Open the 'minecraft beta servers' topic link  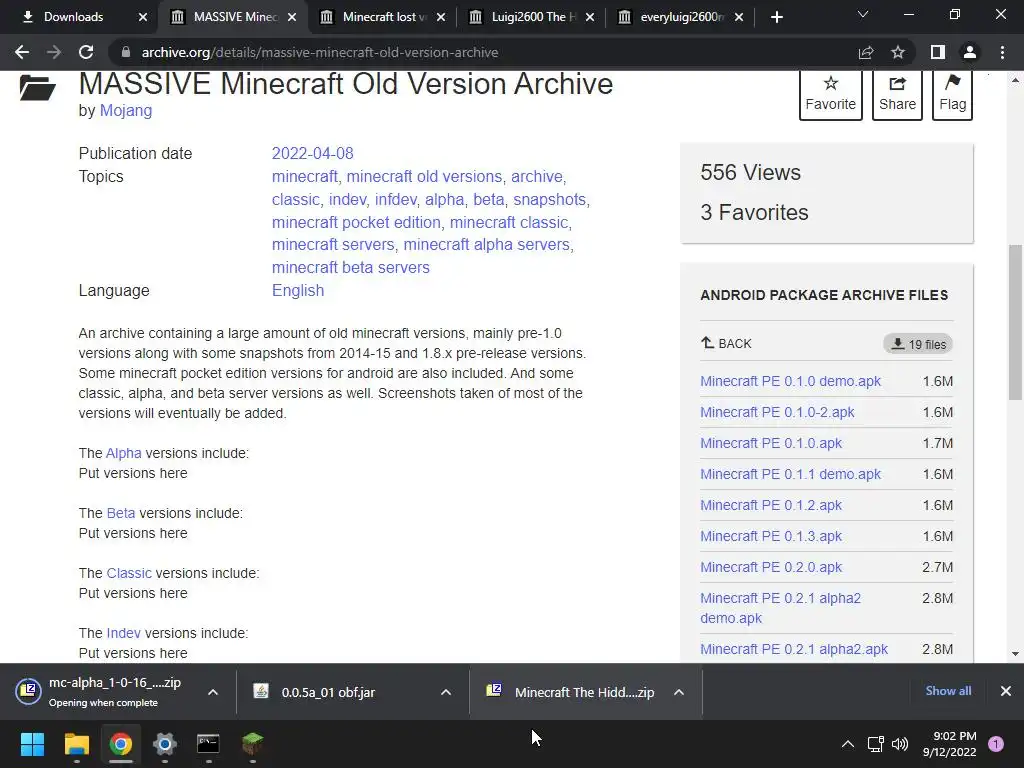351,267
